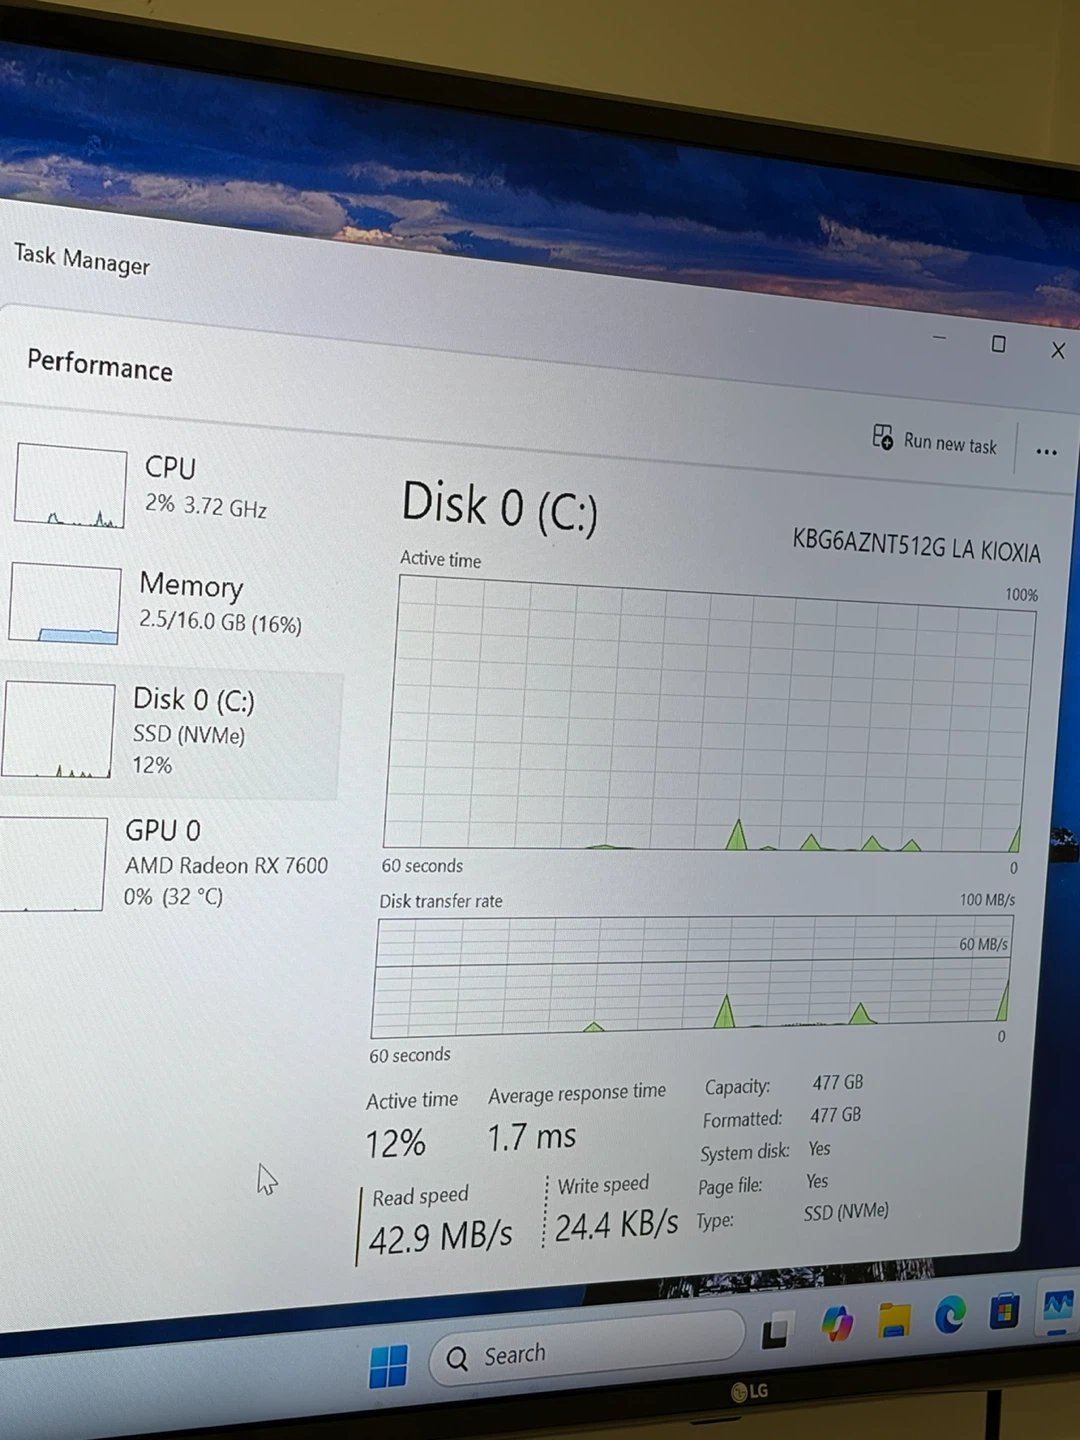Image resolution: width=1080 pixels, height=1440 pixels.
Task: Open File Explorer from taskbar
Action: point(894,1319)
